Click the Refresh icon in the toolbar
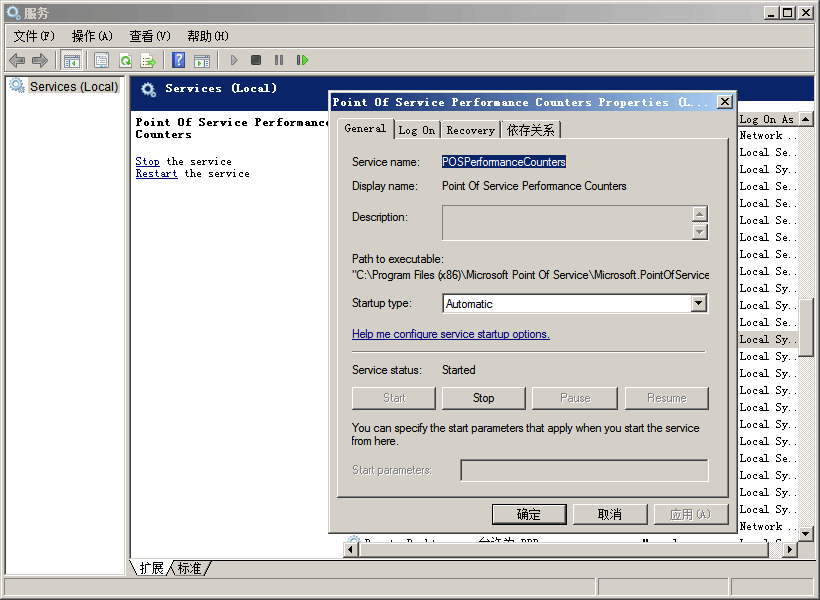The height and width of the screenshot is (600, 820). (125, 61)
